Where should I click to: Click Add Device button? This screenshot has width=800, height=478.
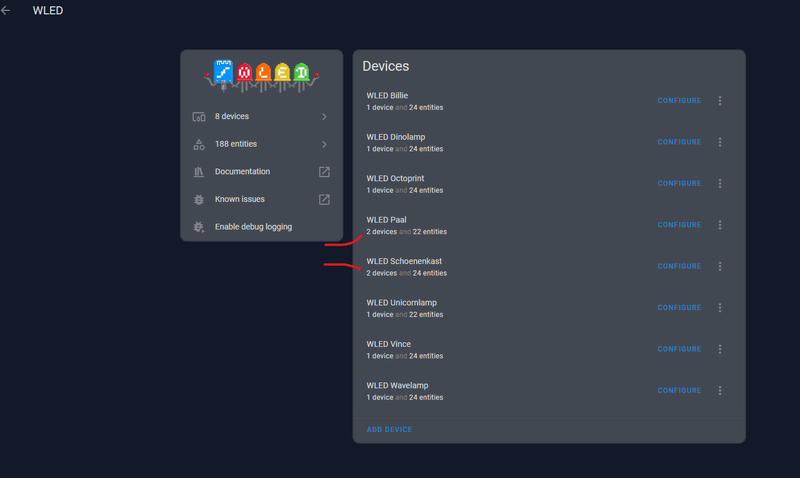[x=389, y=430]
